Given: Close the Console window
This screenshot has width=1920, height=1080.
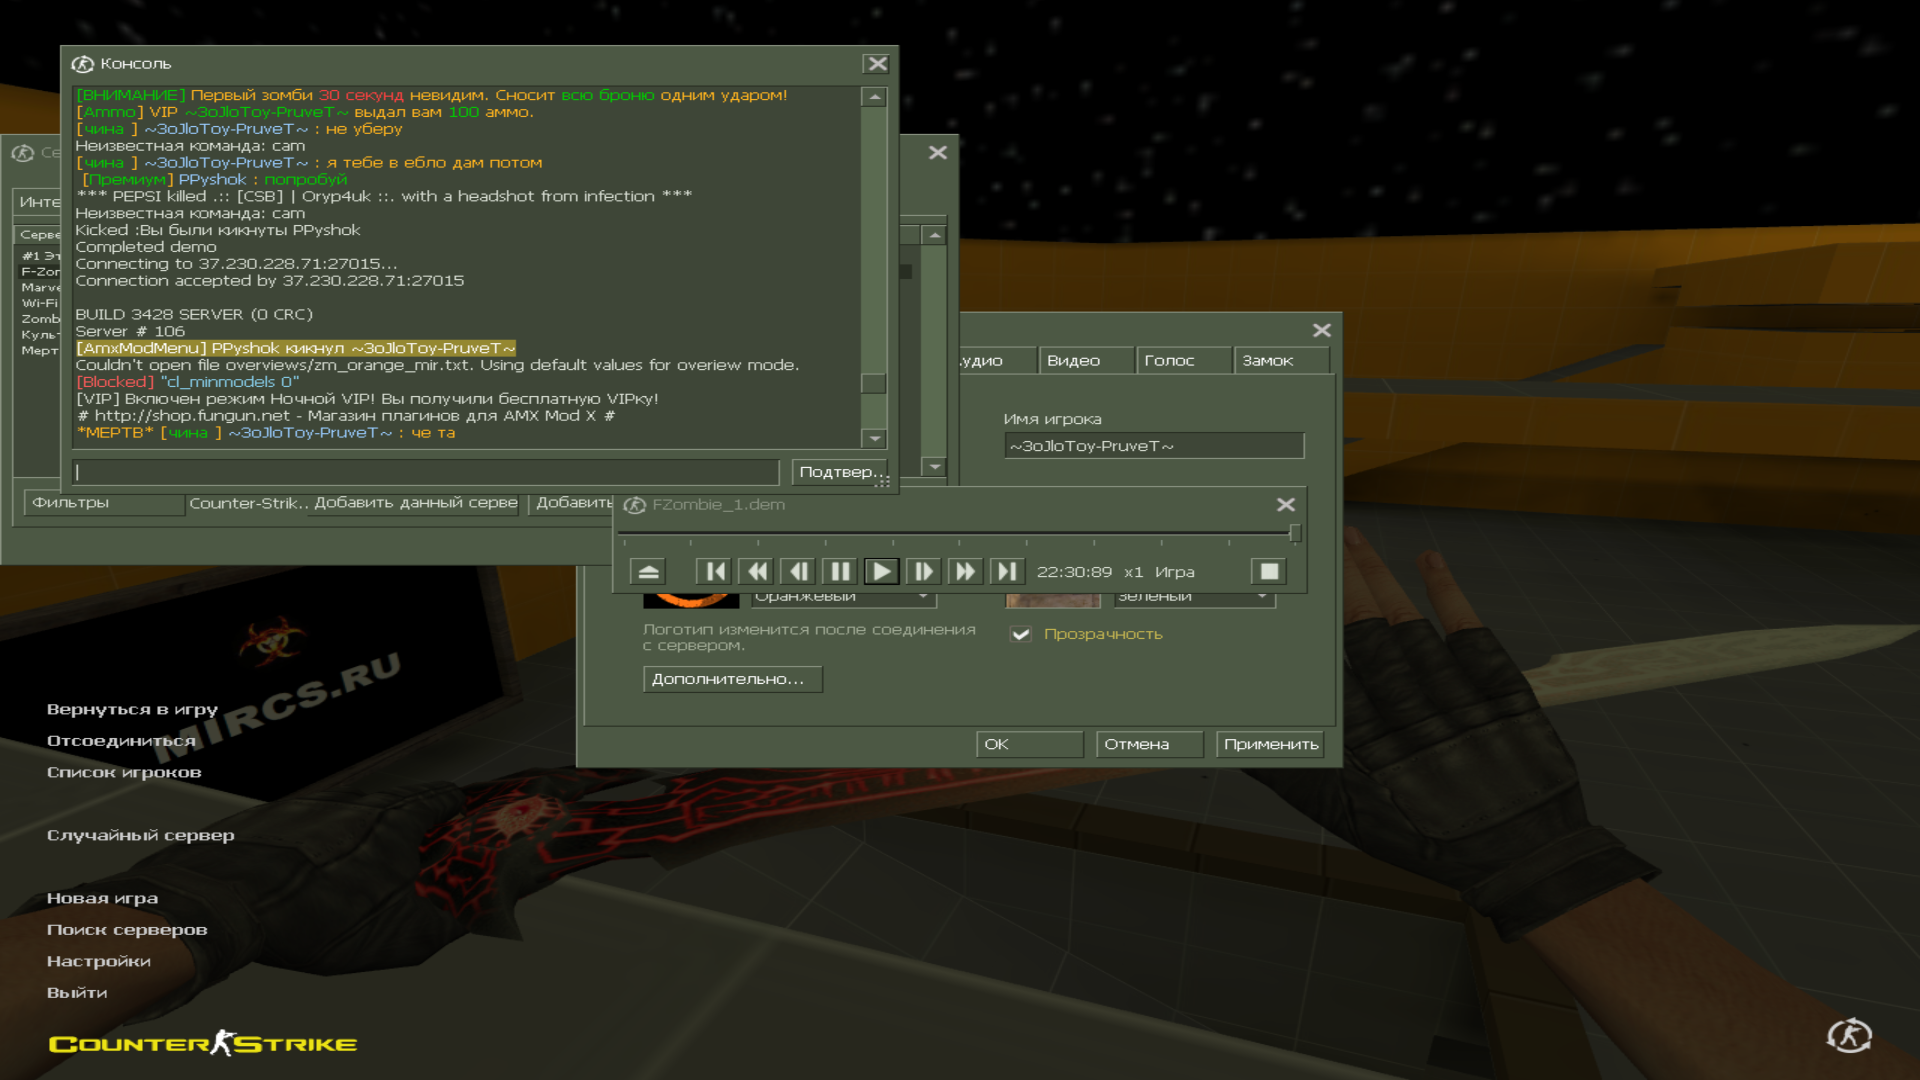Looking at the screenshot, I should coord(877,64).
